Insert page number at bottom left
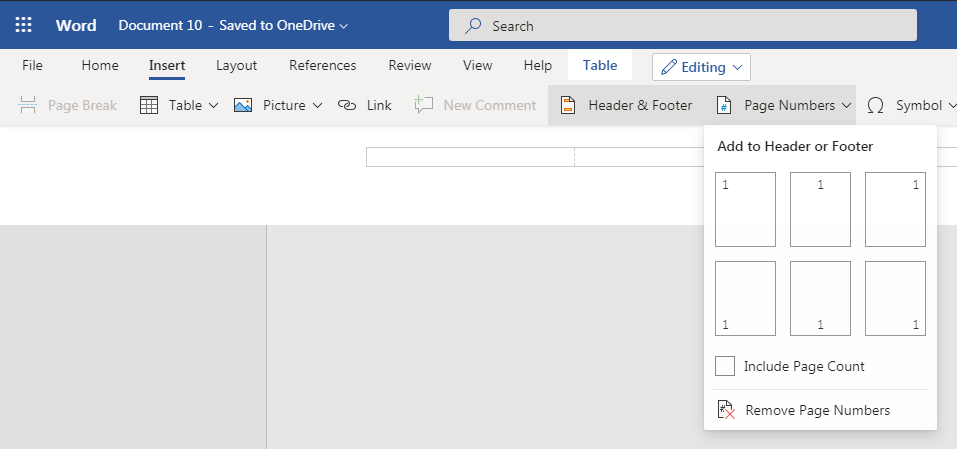Image resolution: width=957 pixels, height=449 pixels. 745,298
